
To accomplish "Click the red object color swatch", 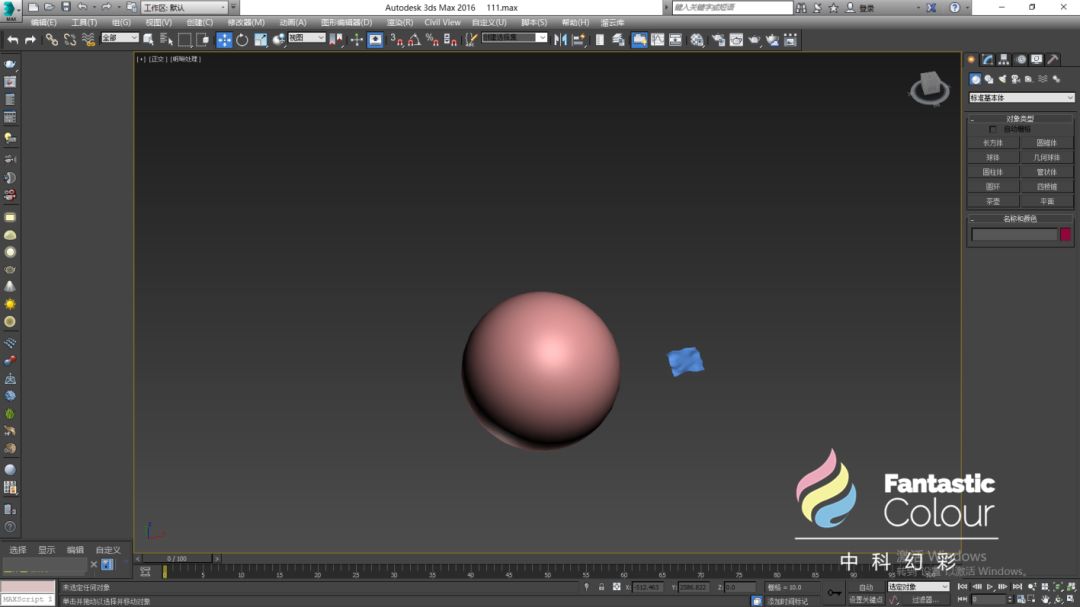I will [1065, 235].
